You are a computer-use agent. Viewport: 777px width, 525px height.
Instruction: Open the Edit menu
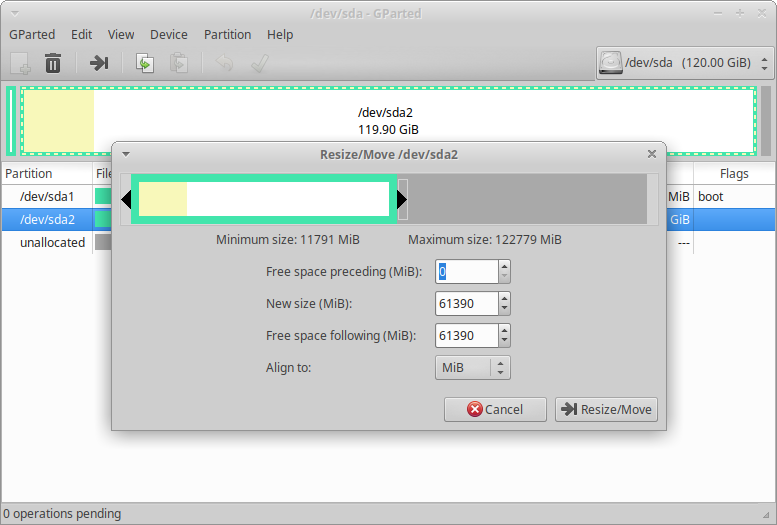tap(81, 35)
